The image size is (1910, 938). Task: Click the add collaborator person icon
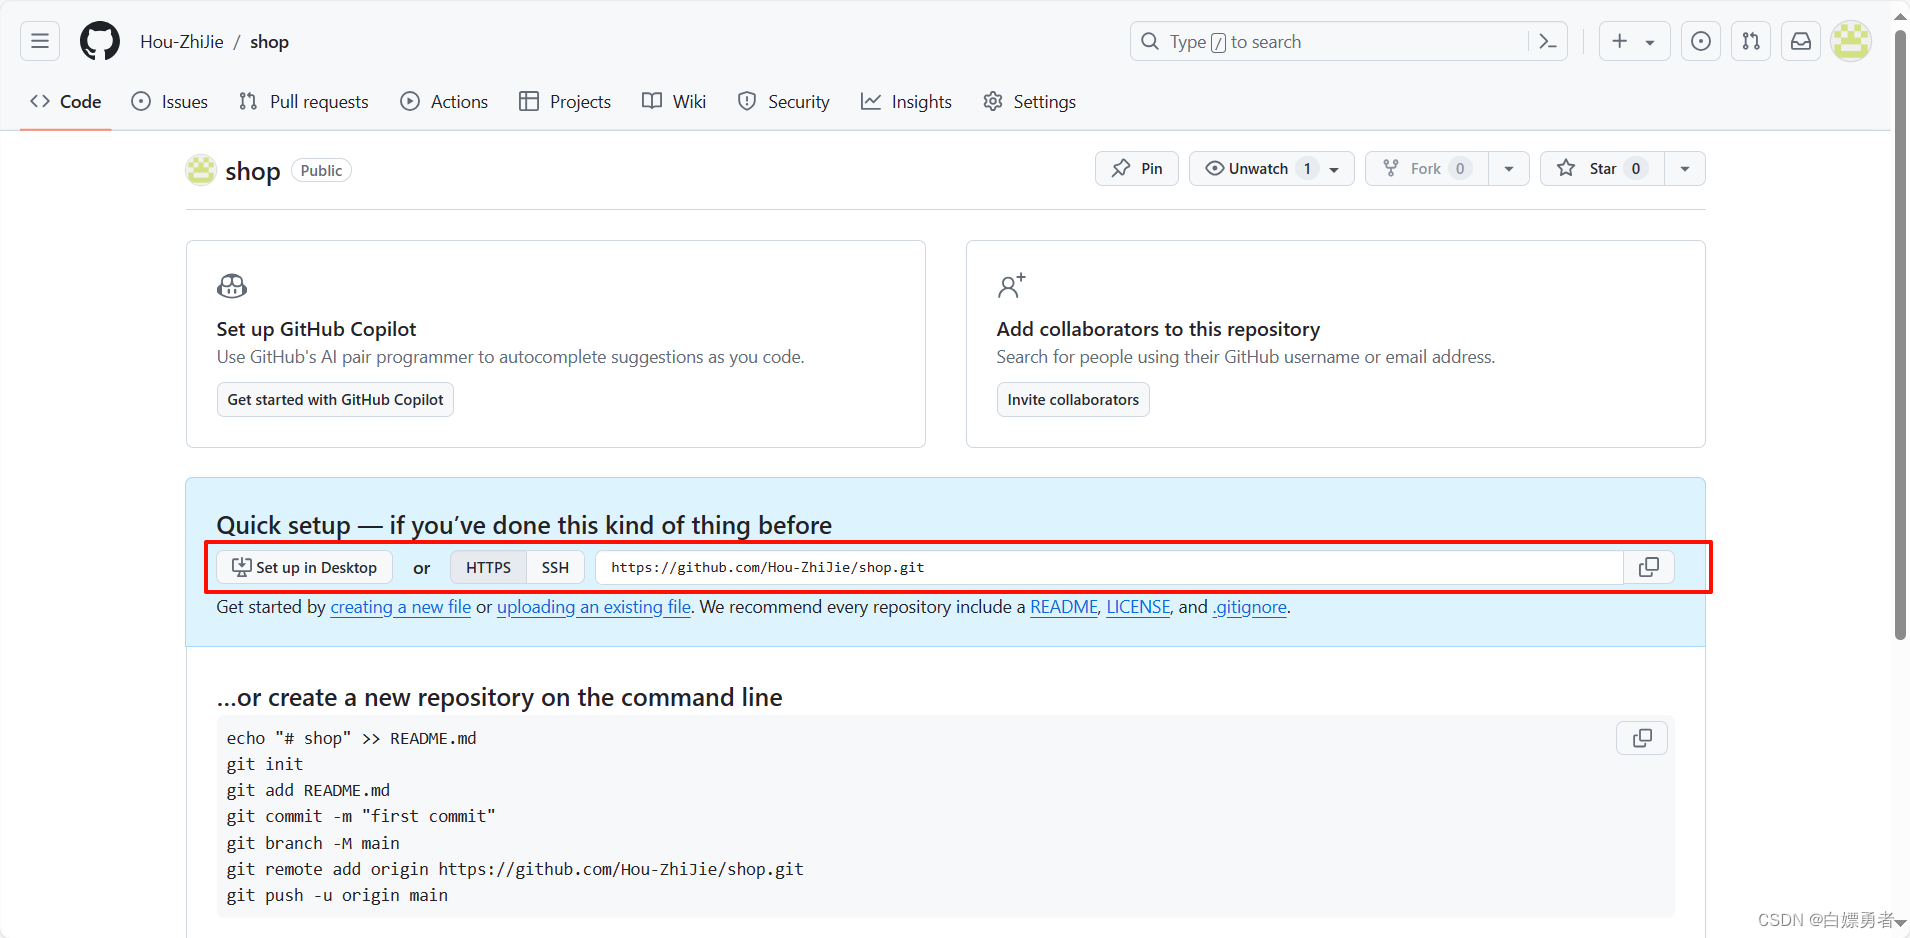pos(1011,286)
